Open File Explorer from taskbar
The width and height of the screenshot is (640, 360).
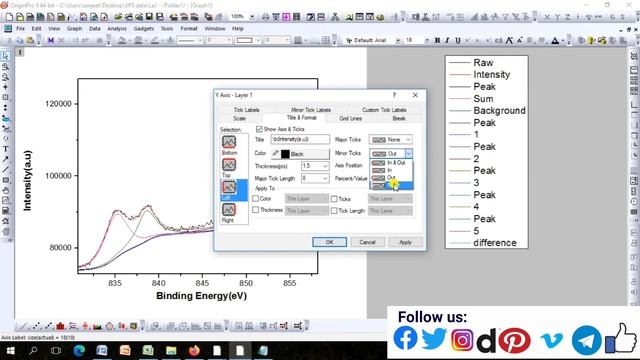pyautogui.click(x=171, y=350)
